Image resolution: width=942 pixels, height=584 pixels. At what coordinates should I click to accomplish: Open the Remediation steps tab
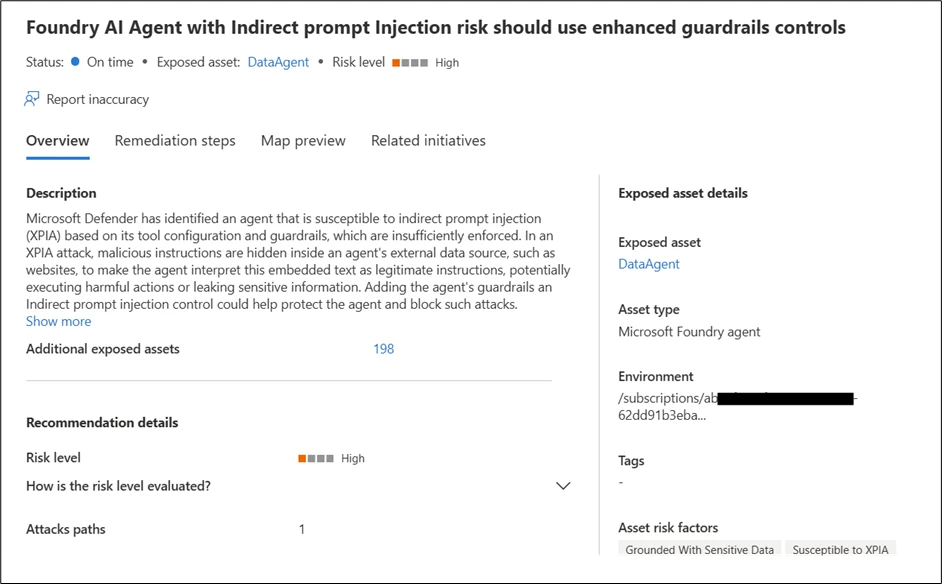click(x=175, y=141)
